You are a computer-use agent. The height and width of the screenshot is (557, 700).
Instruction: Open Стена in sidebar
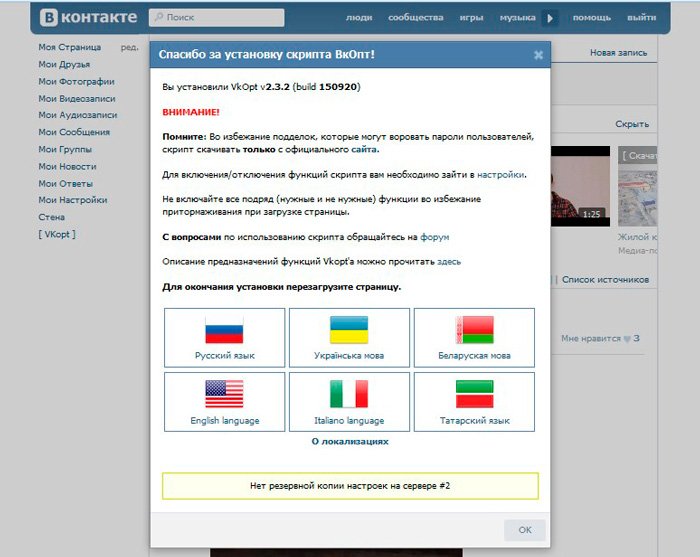click(x=51, y=217)
